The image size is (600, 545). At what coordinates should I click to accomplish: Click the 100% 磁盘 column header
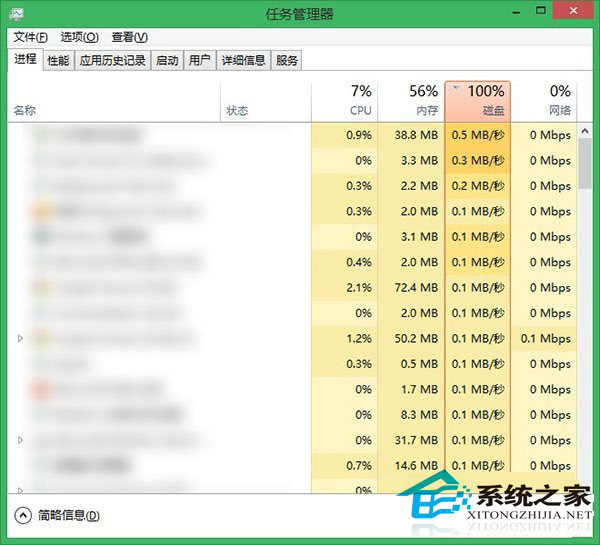tap(478, 102)
